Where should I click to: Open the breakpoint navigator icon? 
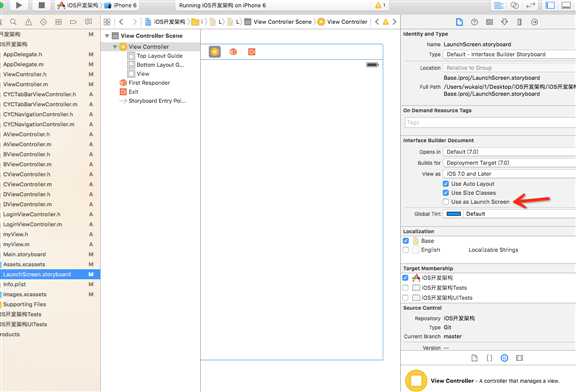click(73, 22)
